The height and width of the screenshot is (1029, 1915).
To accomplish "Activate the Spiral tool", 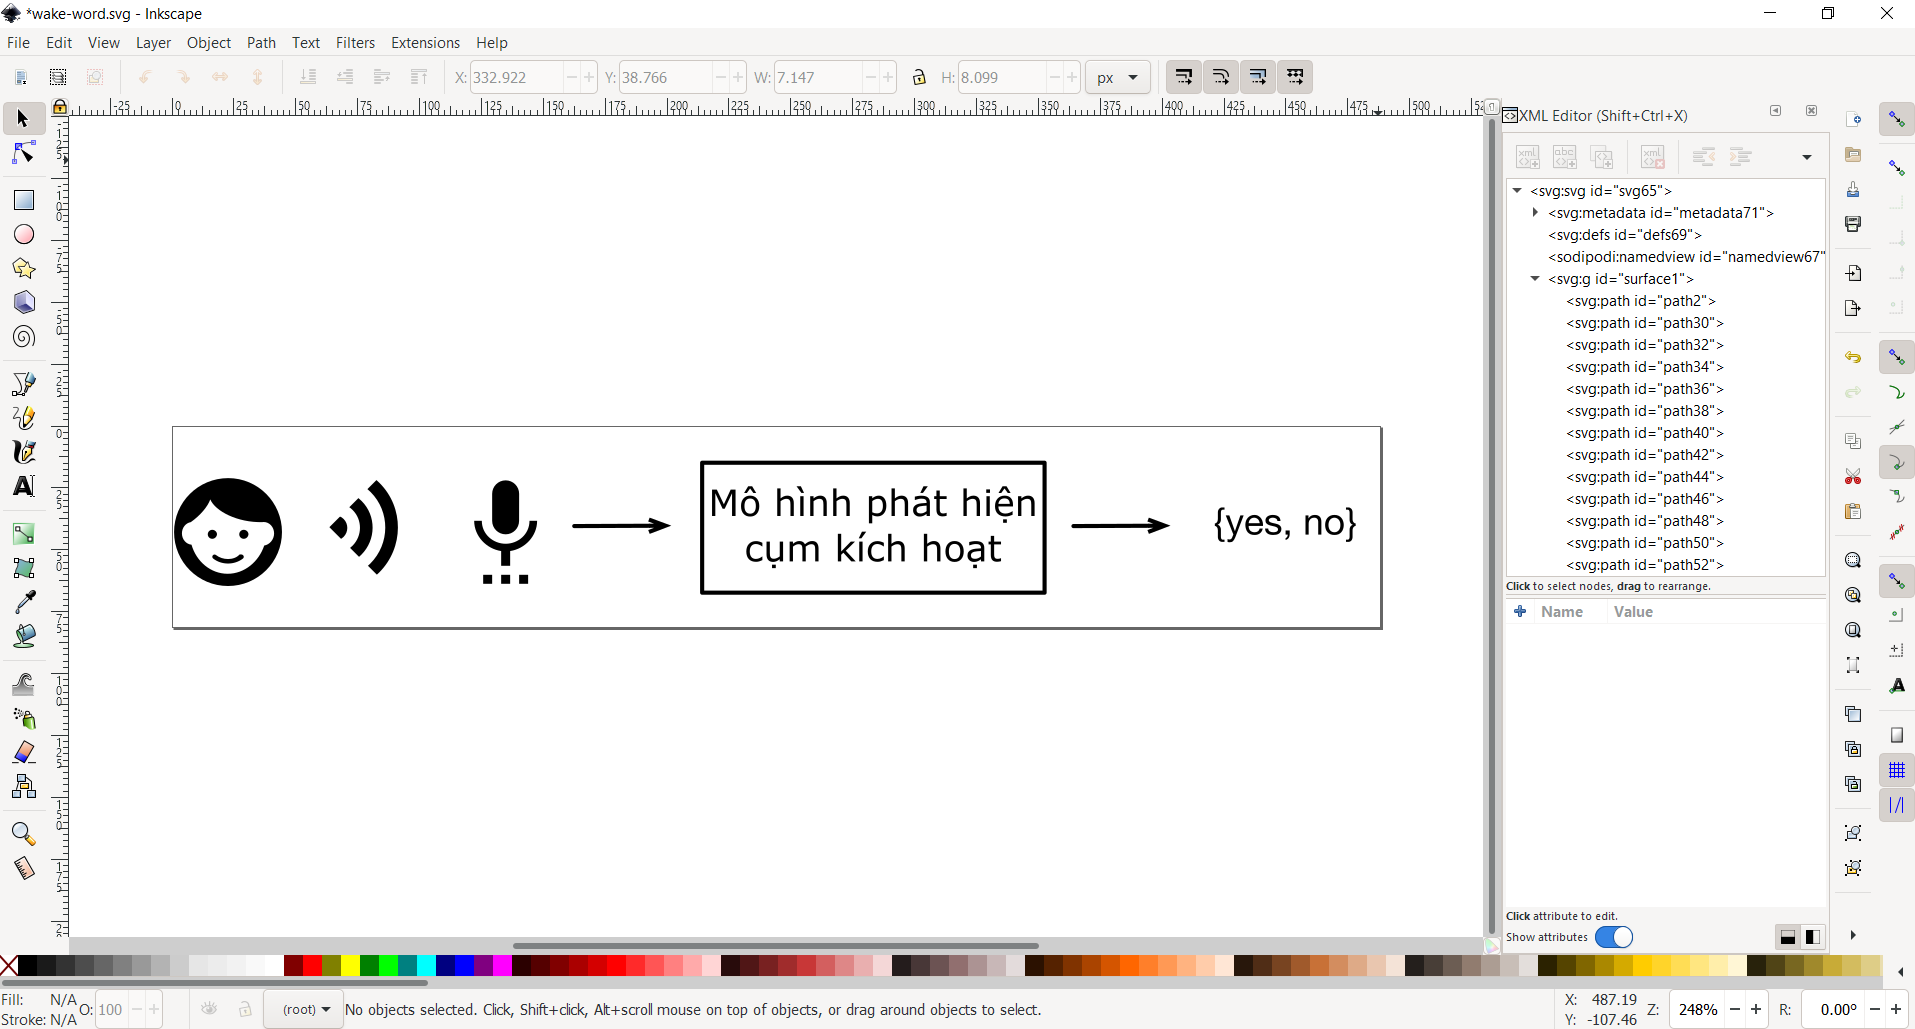I will coord(24,337).
